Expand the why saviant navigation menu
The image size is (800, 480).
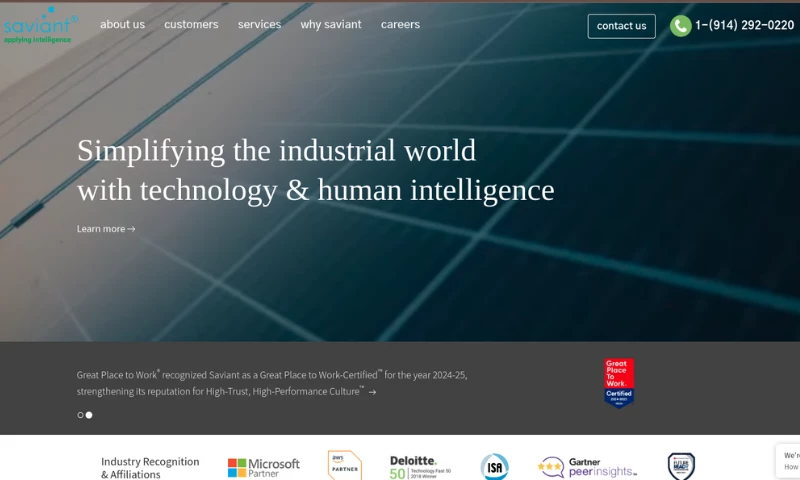[331, 25]
